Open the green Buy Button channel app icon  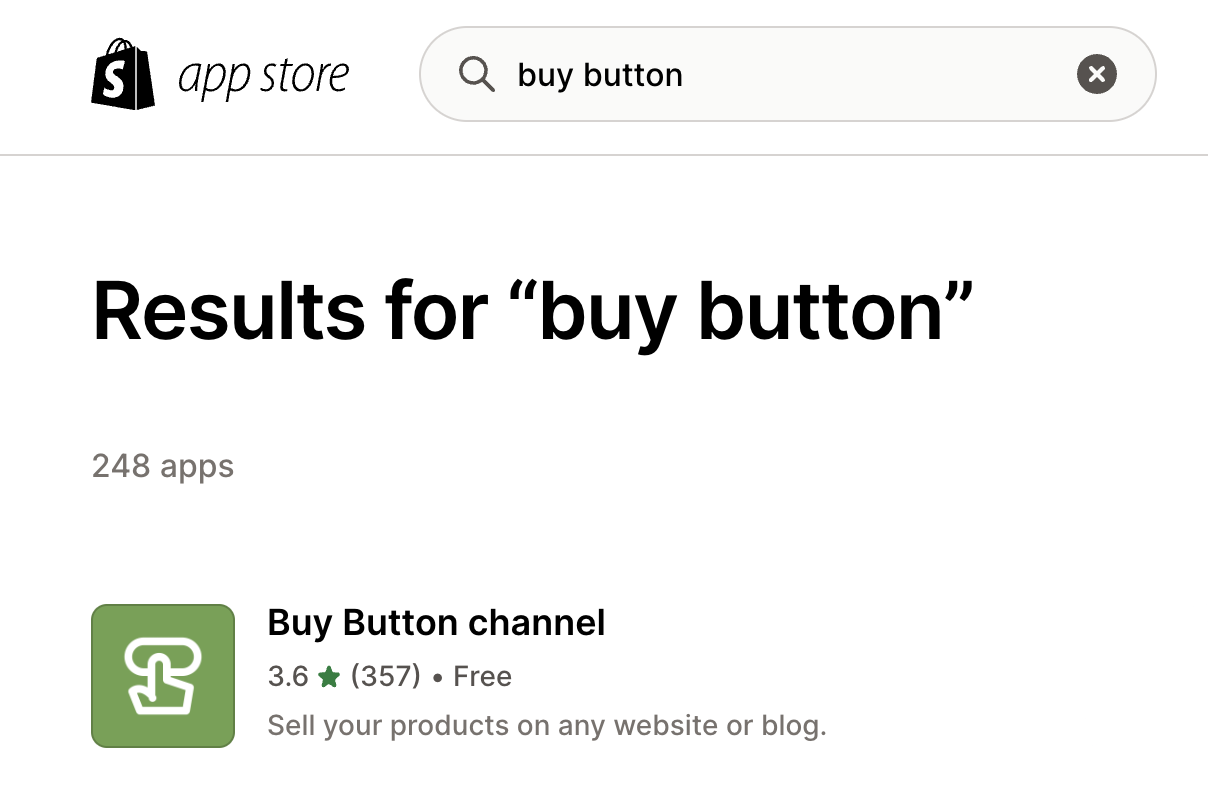click(x=163, y=676)
